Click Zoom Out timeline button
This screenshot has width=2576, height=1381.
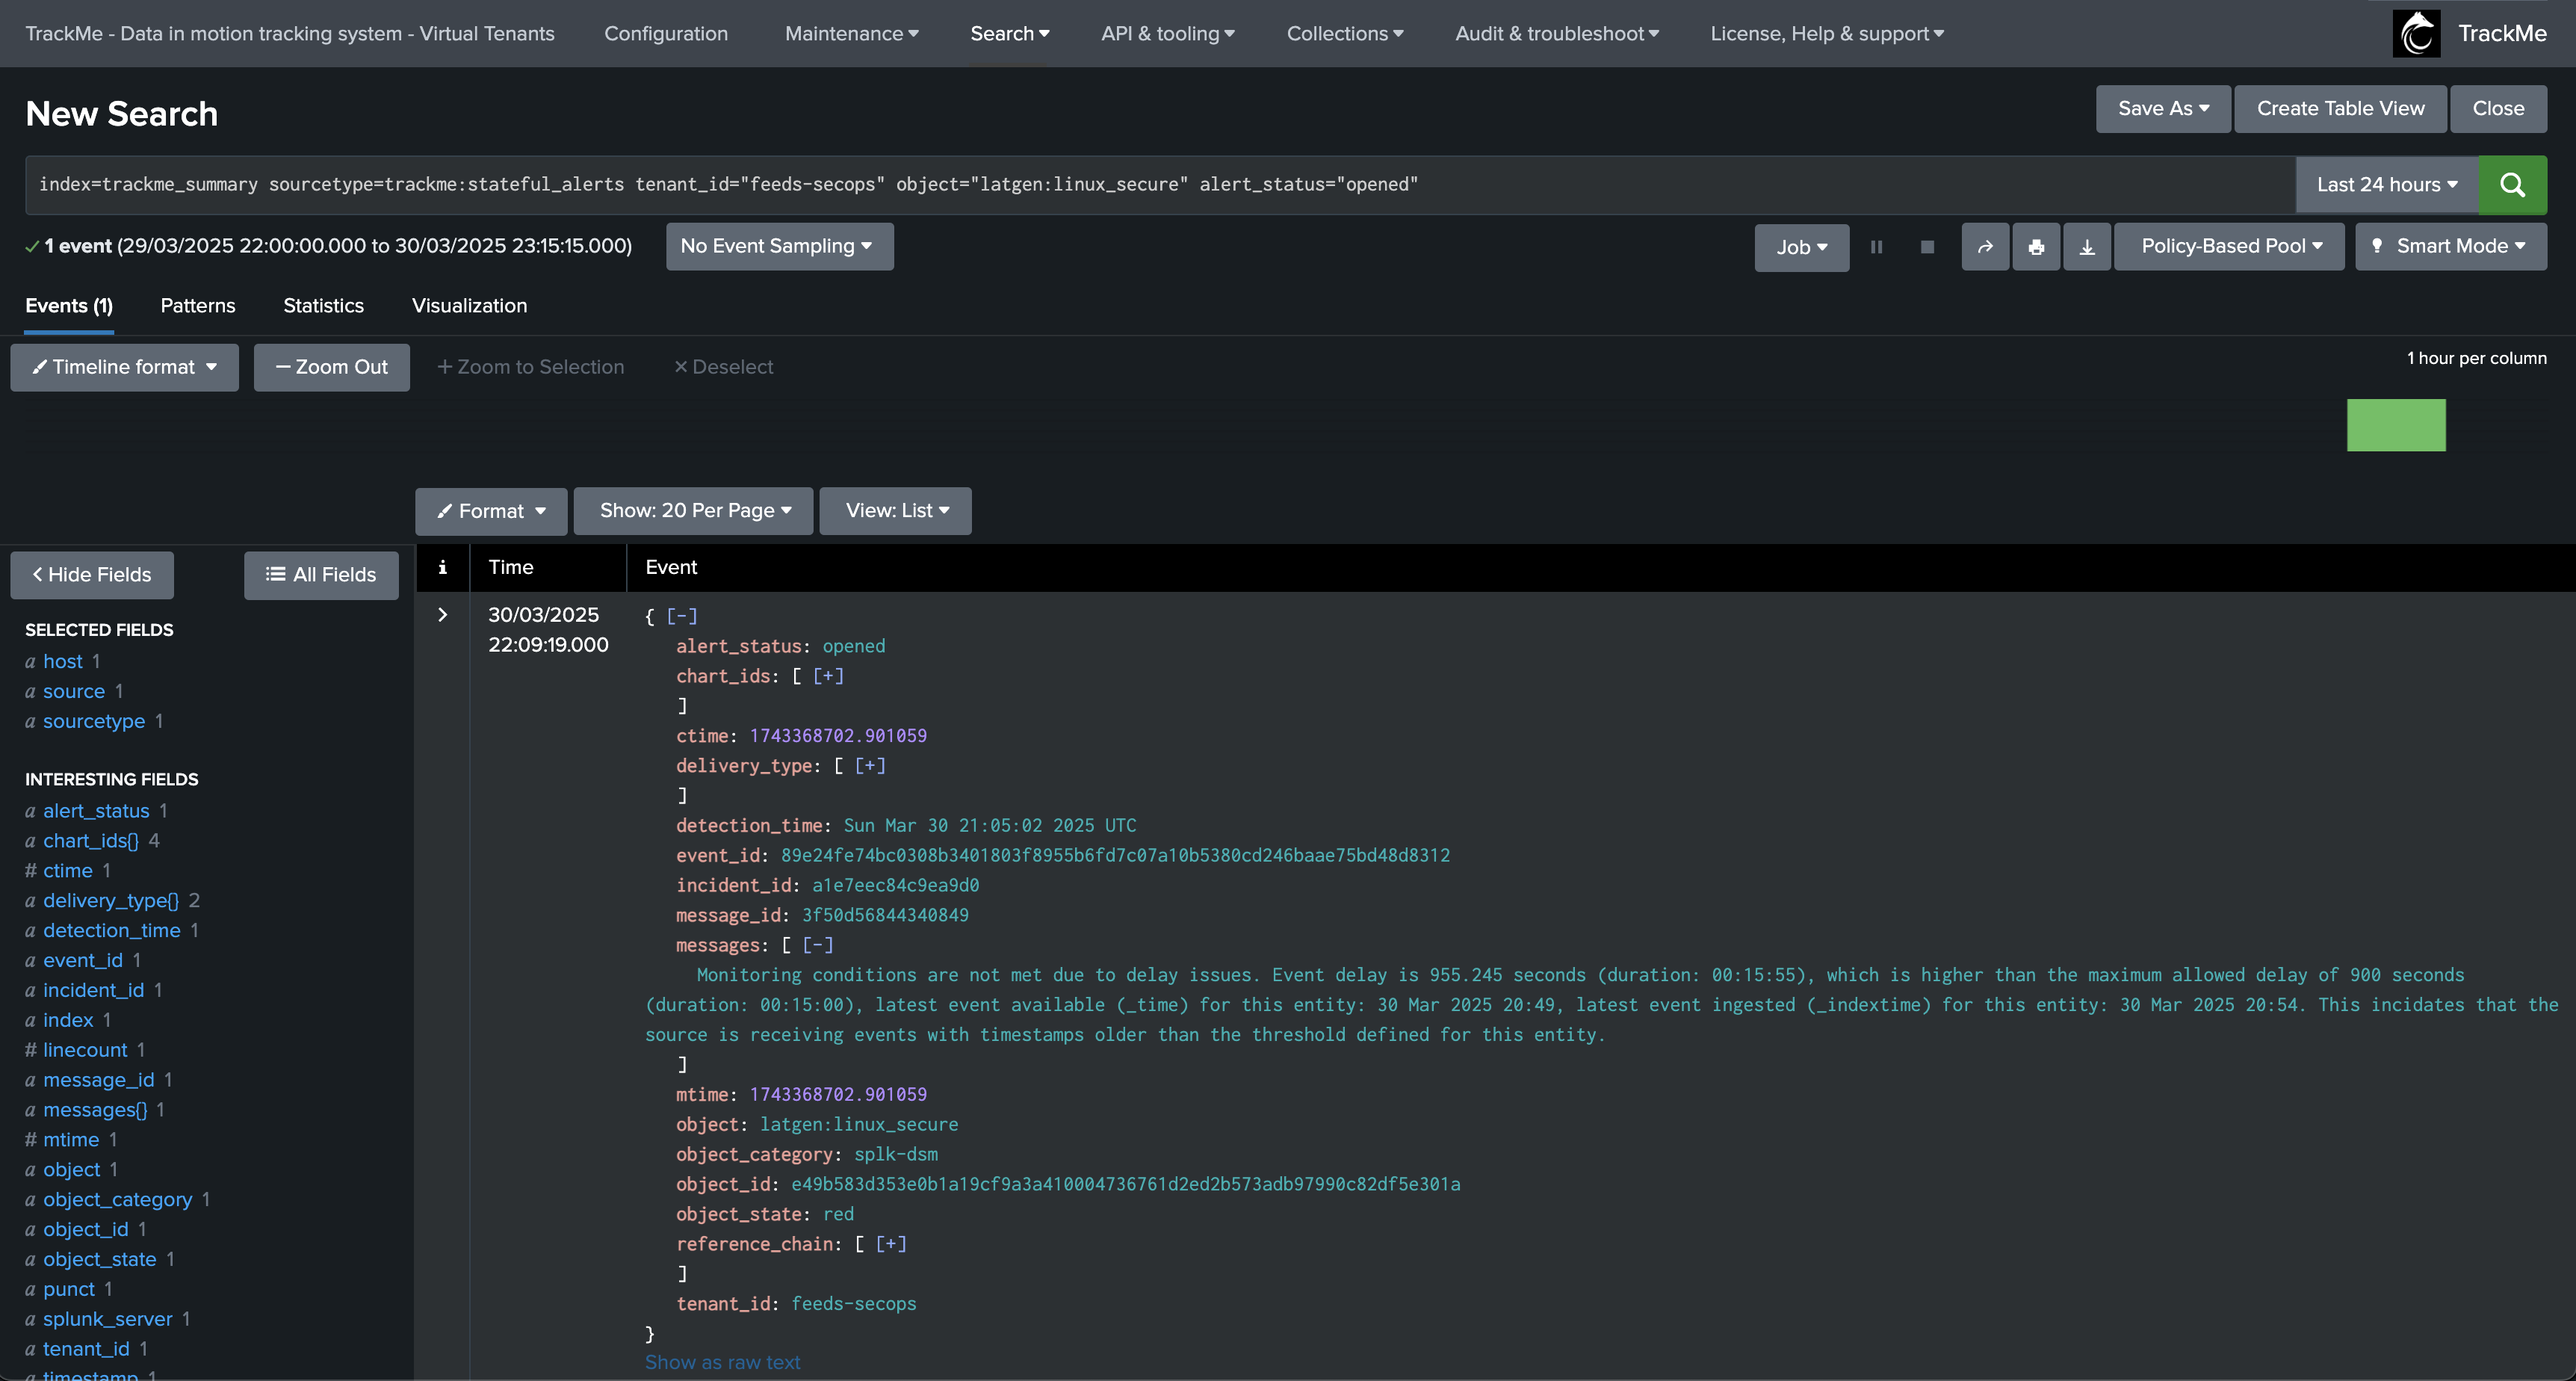tap(331, 367)
